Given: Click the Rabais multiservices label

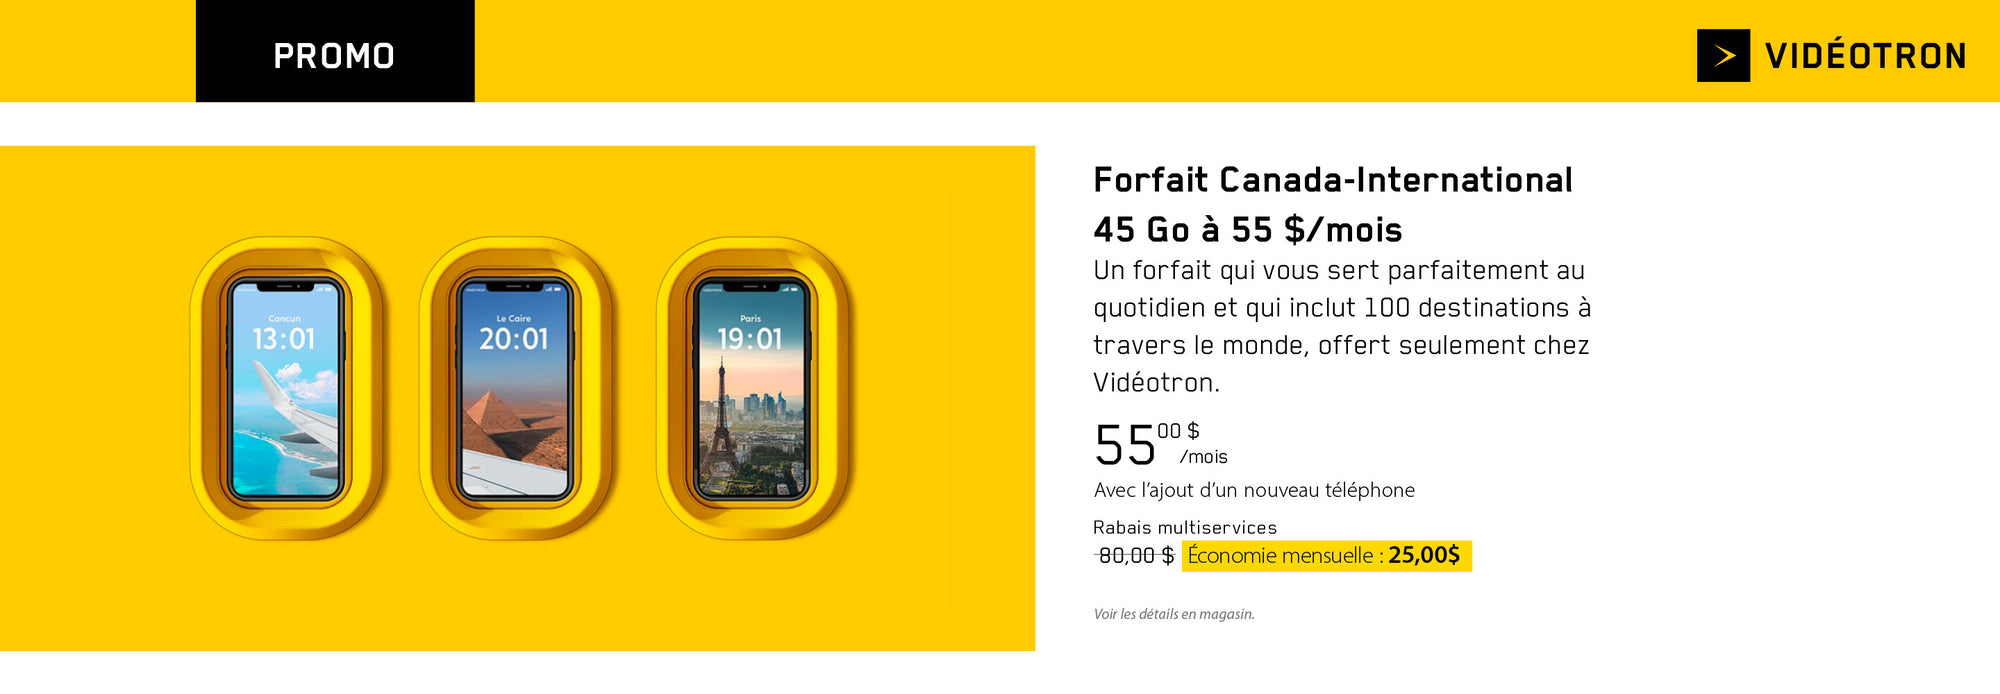Looking at the screenshot, I should click(1184, 528).
